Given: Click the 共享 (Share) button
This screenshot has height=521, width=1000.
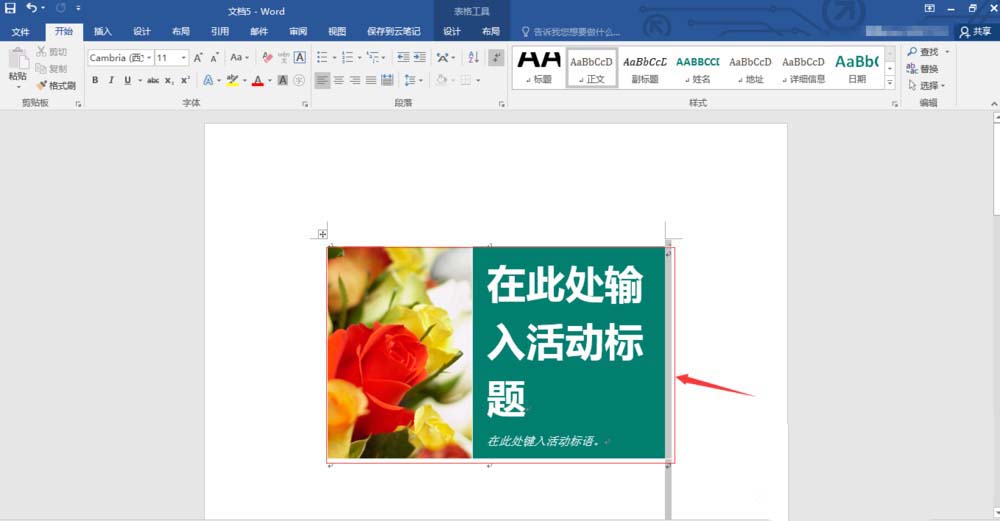Looking at the screenshot, I should [975, 31].
